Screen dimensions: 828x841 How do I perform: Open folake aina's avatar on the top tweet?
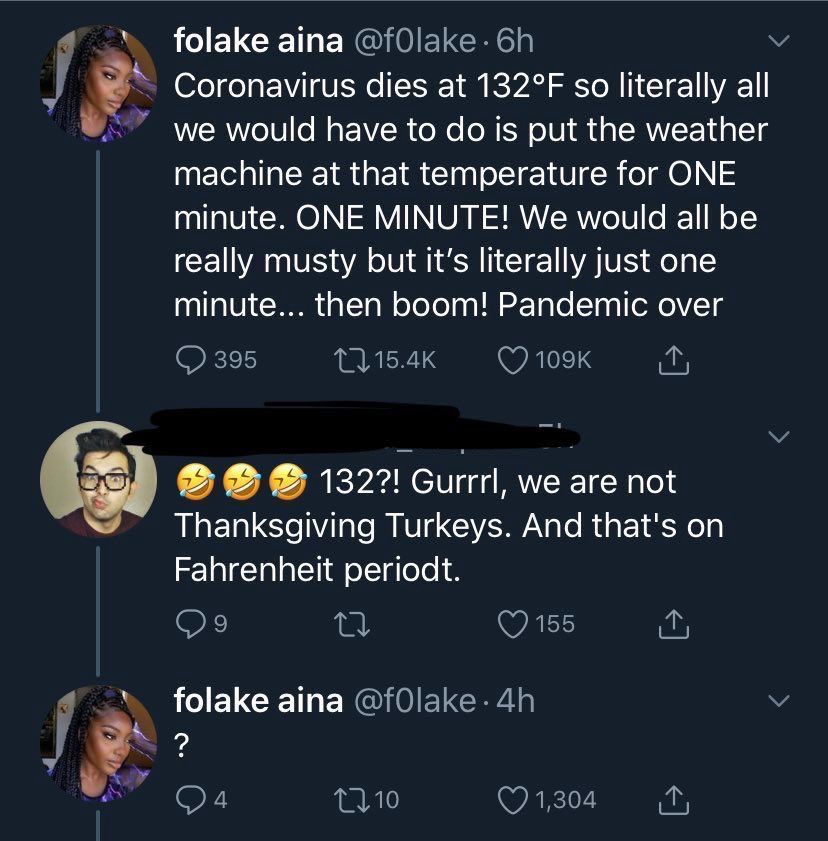point(99,83)
